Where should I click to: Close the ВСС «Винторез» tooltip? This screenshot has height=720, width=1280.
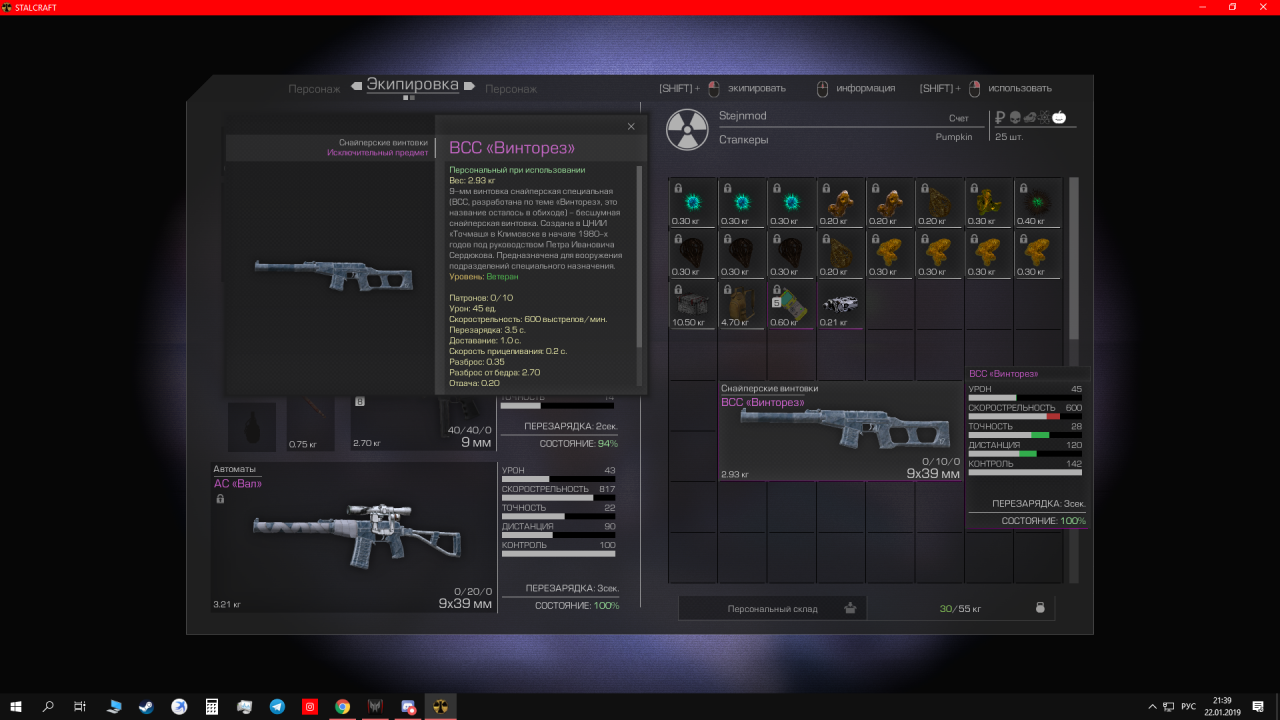pyautogui.click(x=631, y=126)
